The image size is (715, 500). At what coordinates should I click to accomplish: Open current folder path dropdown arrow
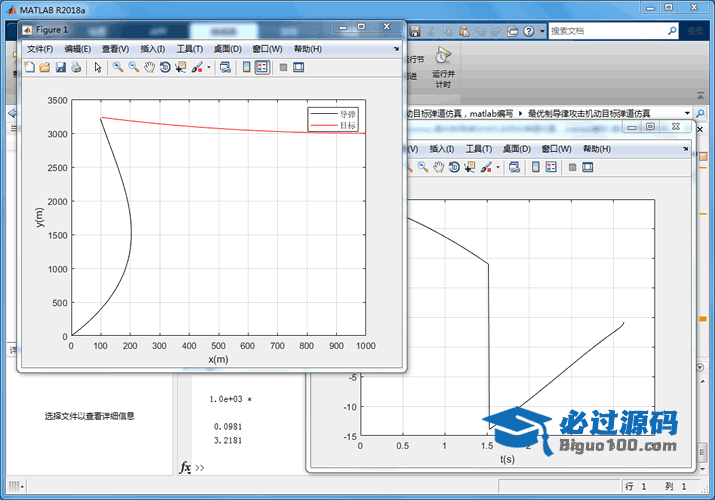(687, 113)
